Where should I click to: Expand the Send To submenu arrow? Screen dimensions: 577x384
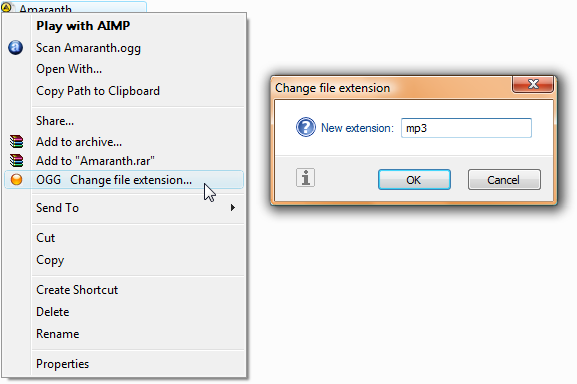click(x=233, y=208)
